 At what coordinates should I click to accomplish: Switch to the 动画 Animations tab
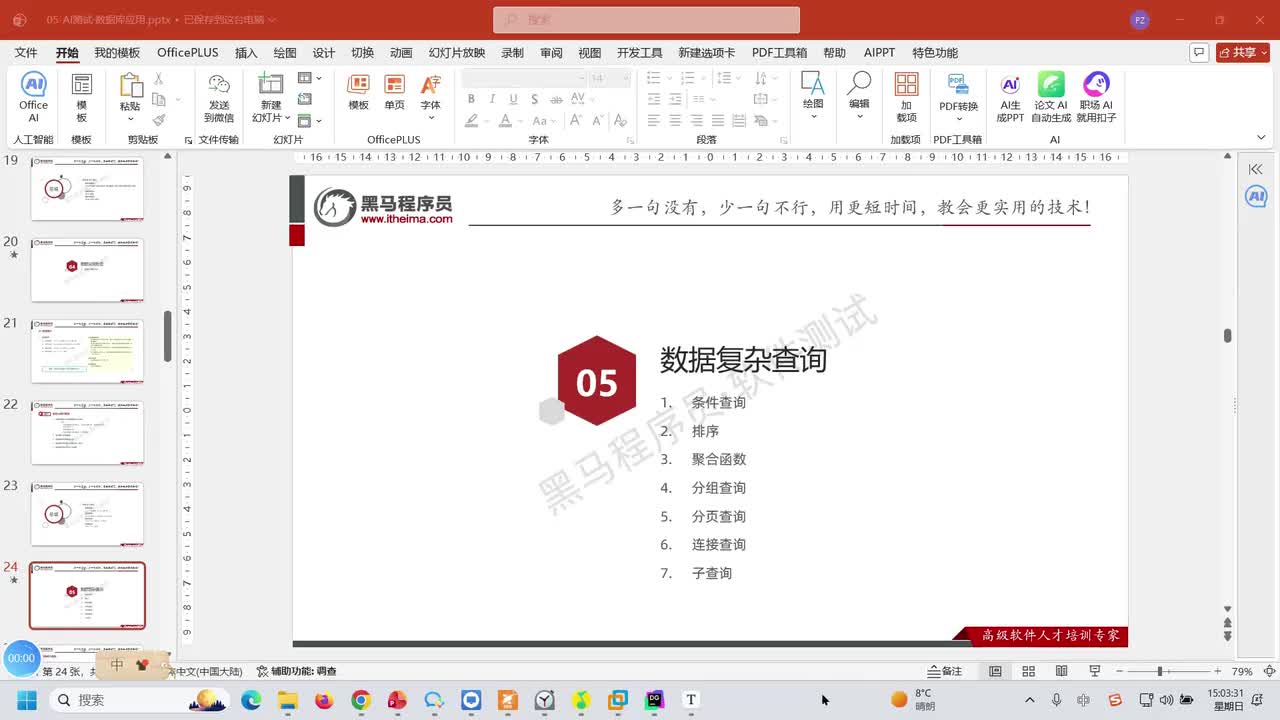(401, 53)
